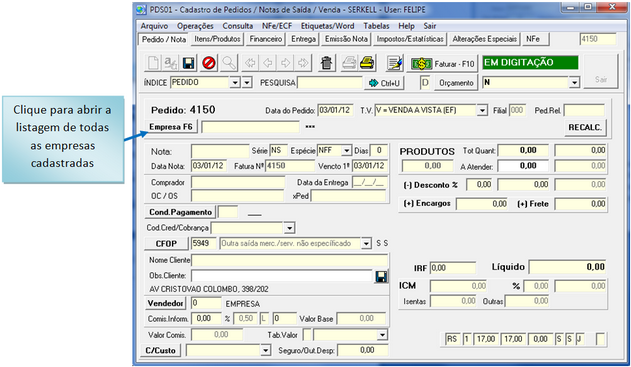Open the Espécie NFF dropdown
This screenshot has width=631, height=367.
tap(346, 151)
